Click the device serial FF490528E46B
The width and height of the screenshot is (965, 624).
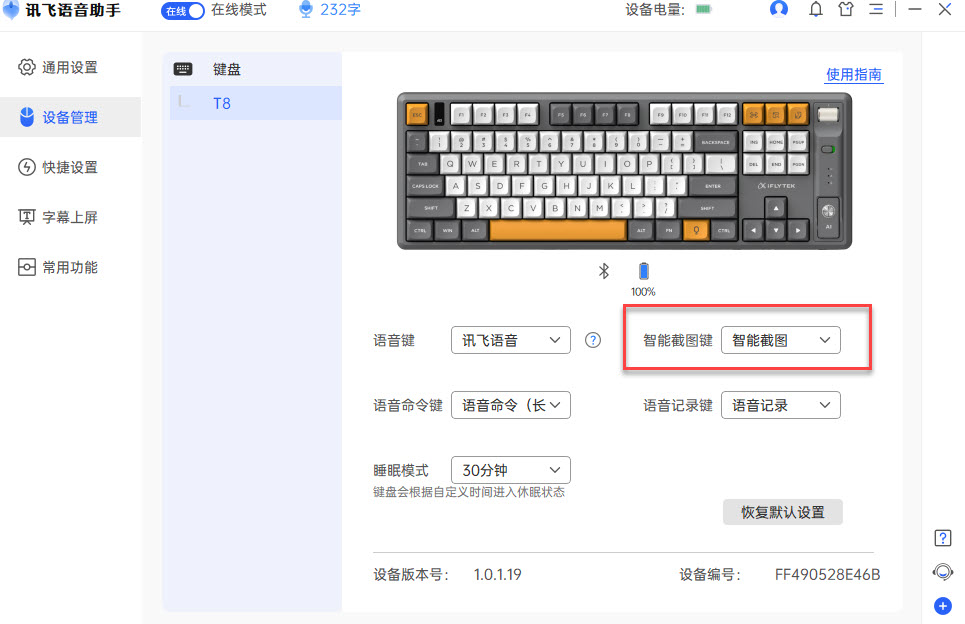pyautogui.click(x=827, y=575)
